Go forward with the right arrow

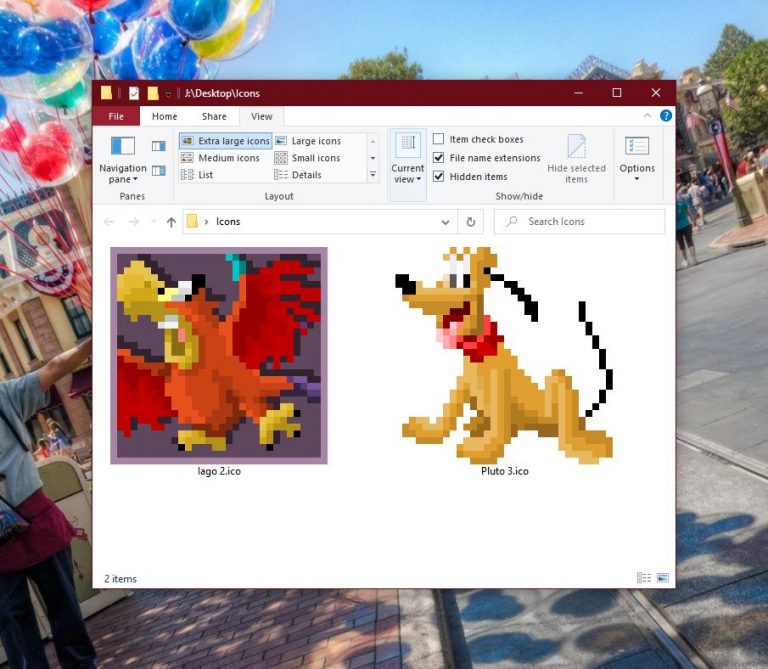coord(134,222)
